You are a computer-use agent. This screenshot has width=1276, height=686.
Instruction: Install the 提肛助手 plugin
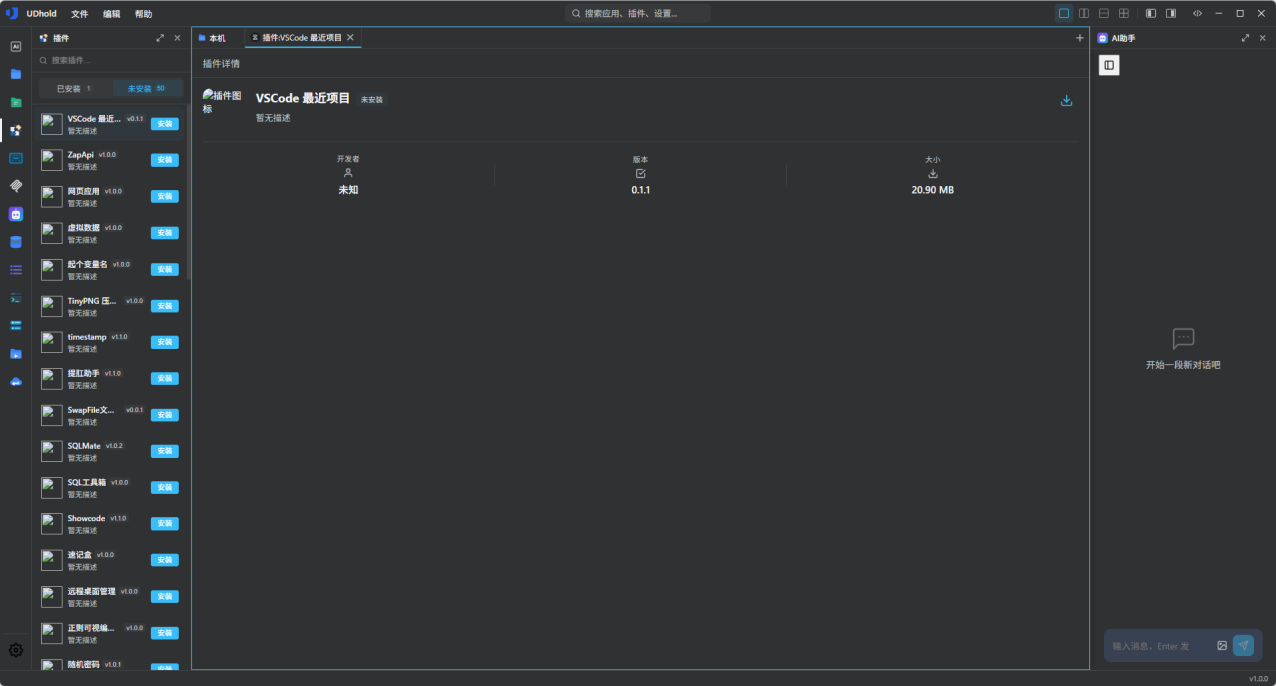coord(165,378)
